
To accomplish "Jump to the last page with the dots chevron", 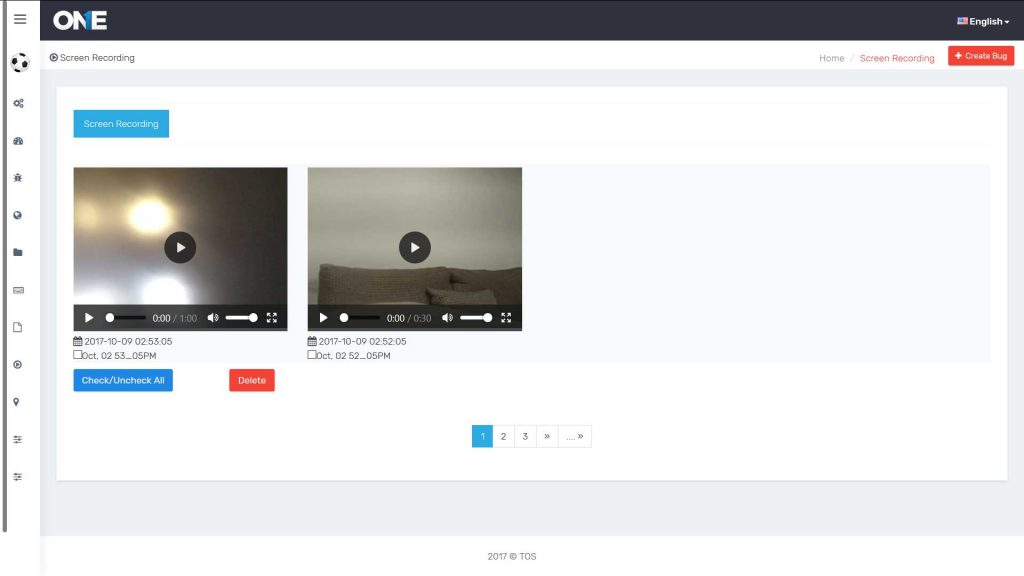I will (574, 436).
